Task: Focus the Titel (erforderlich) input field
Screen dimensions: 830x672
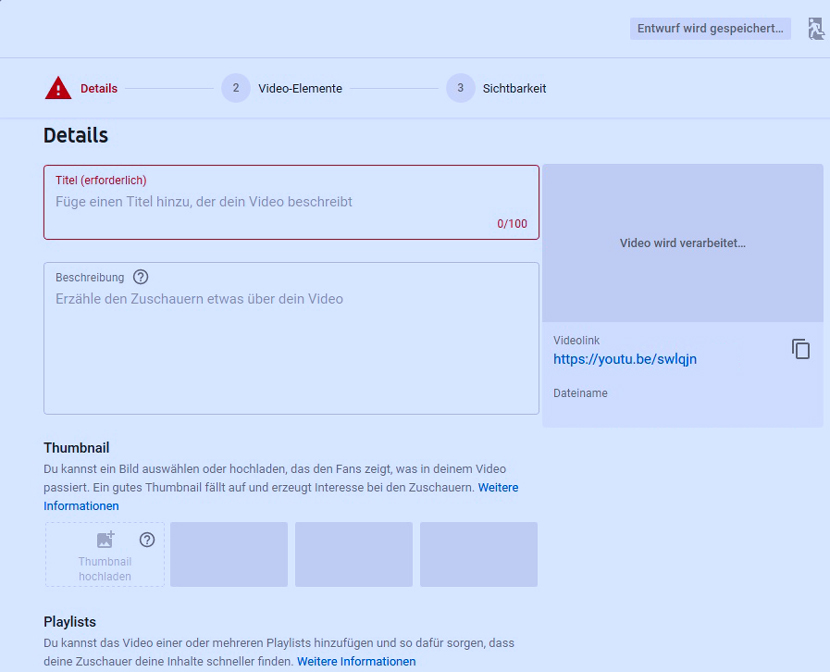Action: click(x=290, y=202)
